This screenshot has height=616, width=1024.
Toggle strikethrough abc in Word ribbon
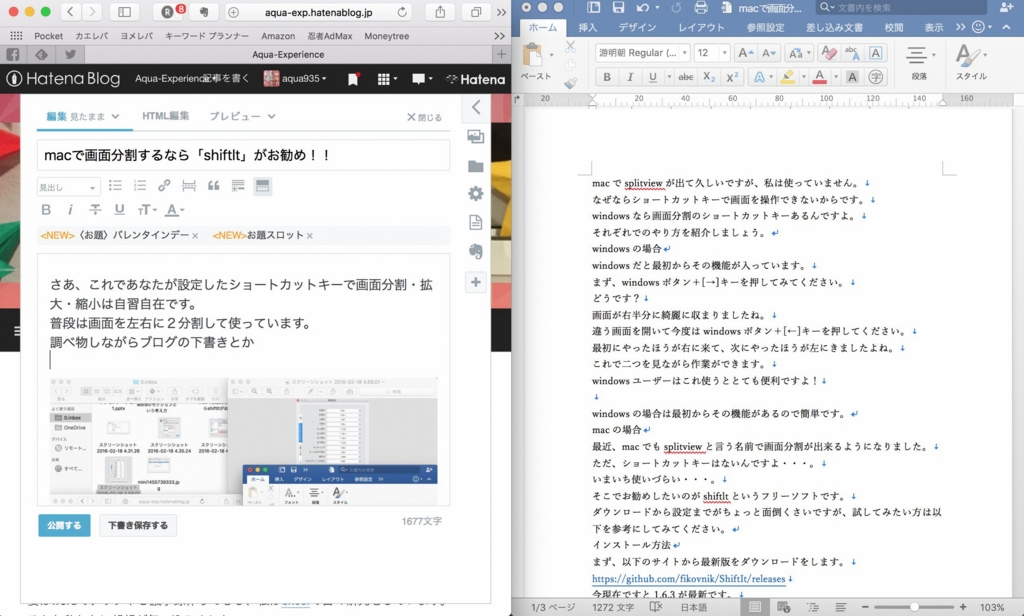point(686,77)
